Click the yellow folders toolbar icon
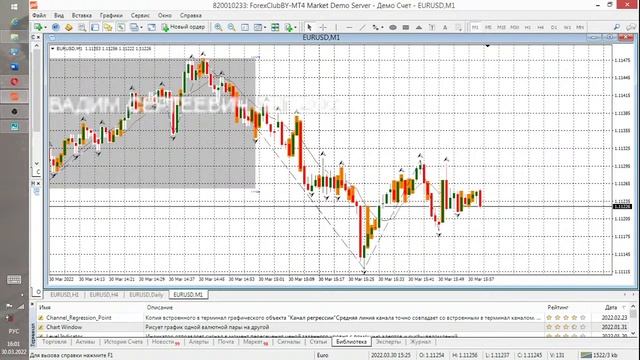Viewport: 640px width, 360px height. coord(108,27)
